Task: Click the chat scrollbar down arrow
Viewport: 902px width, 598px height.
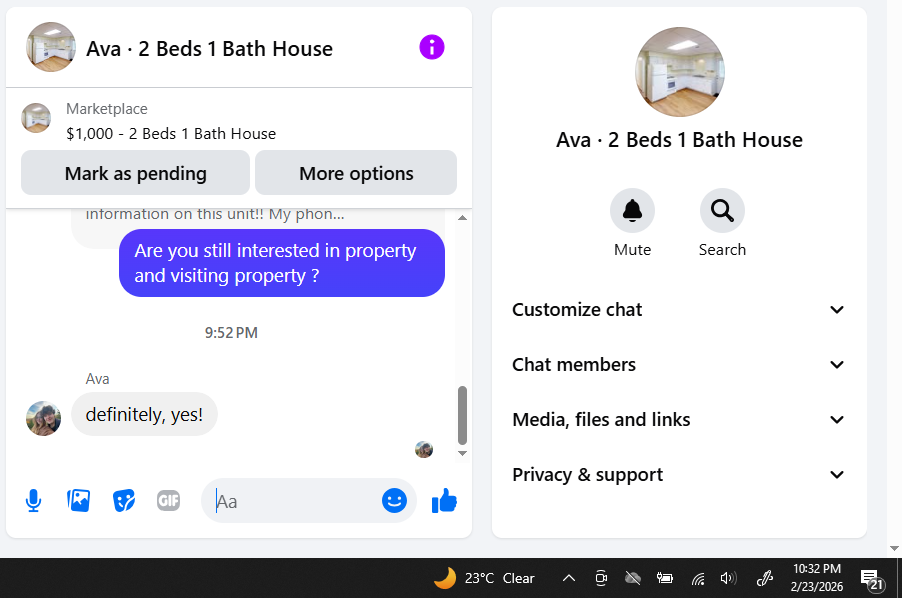Action: click(462, 454)
